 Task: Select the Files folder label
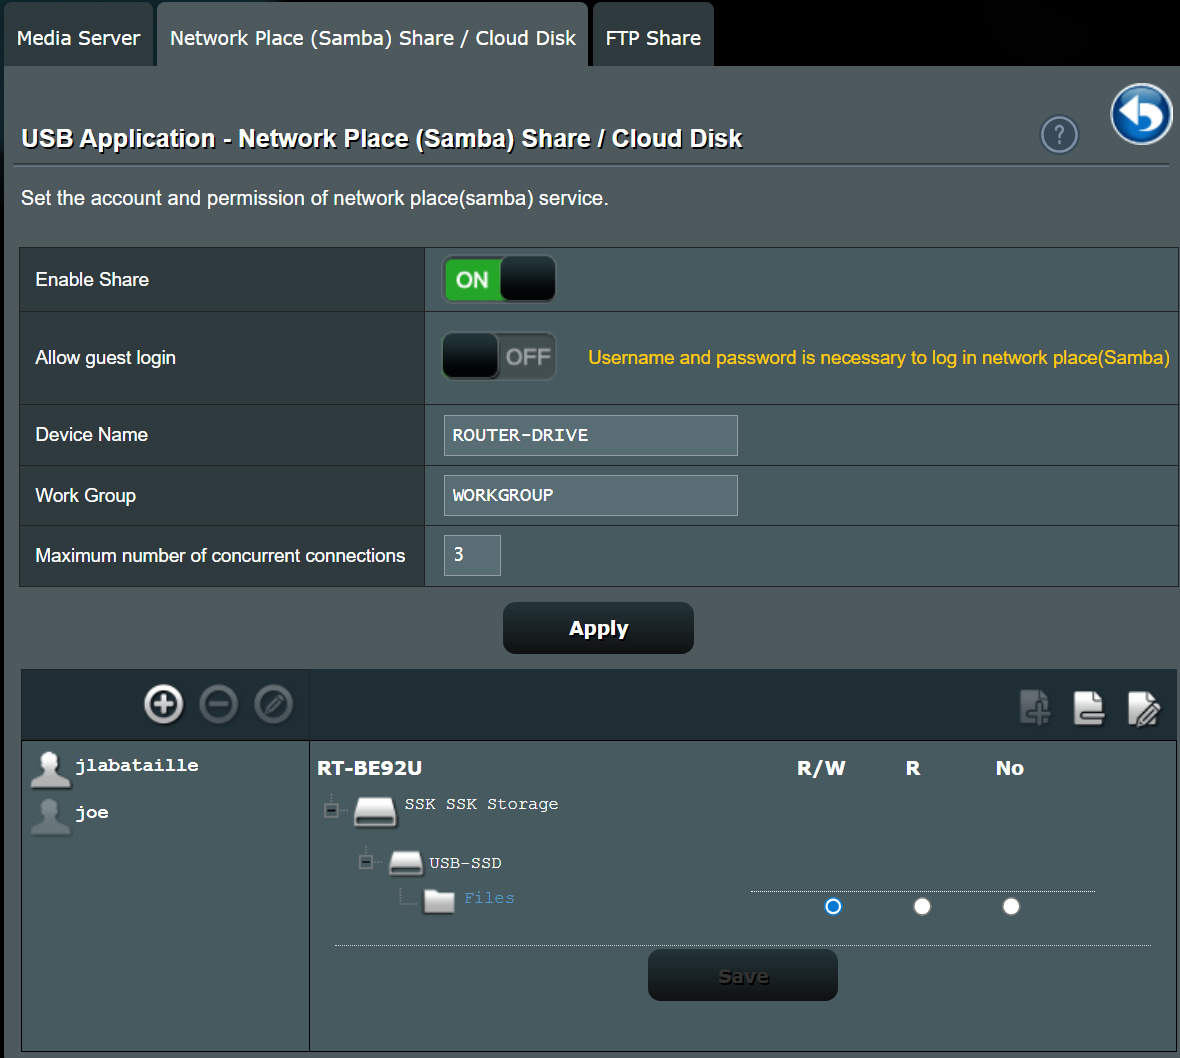[x=489, y=898]
